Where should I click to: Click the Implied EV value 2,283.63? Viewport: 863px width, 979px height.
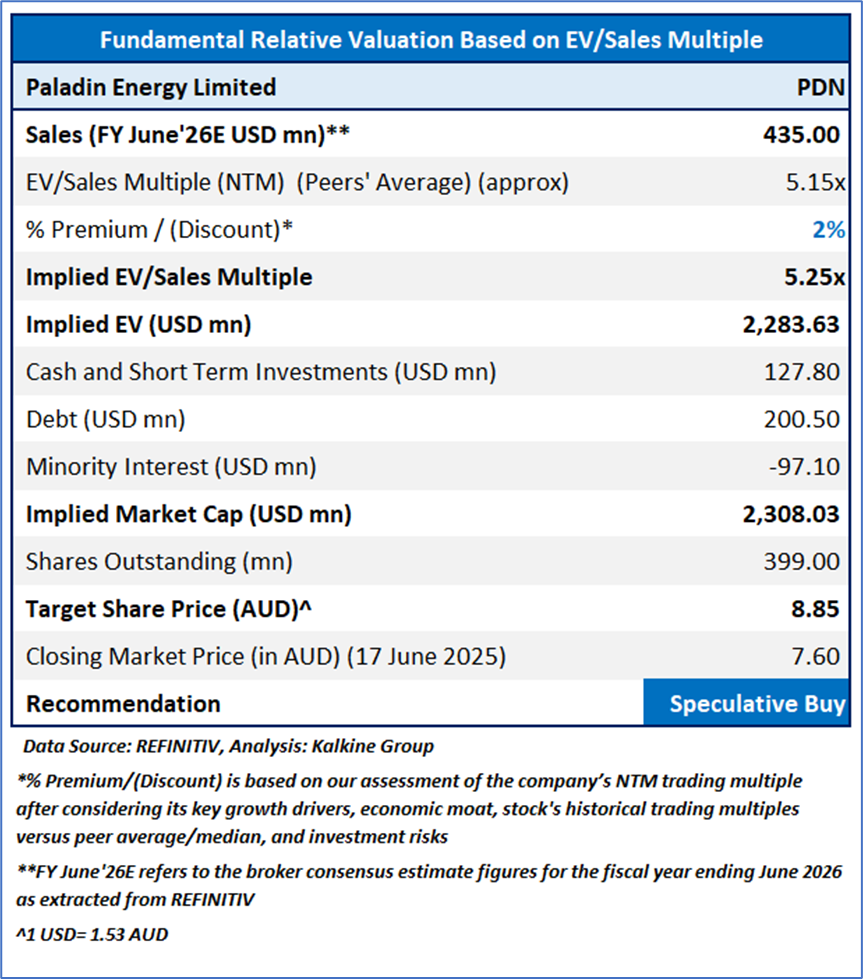click(790, 325)
